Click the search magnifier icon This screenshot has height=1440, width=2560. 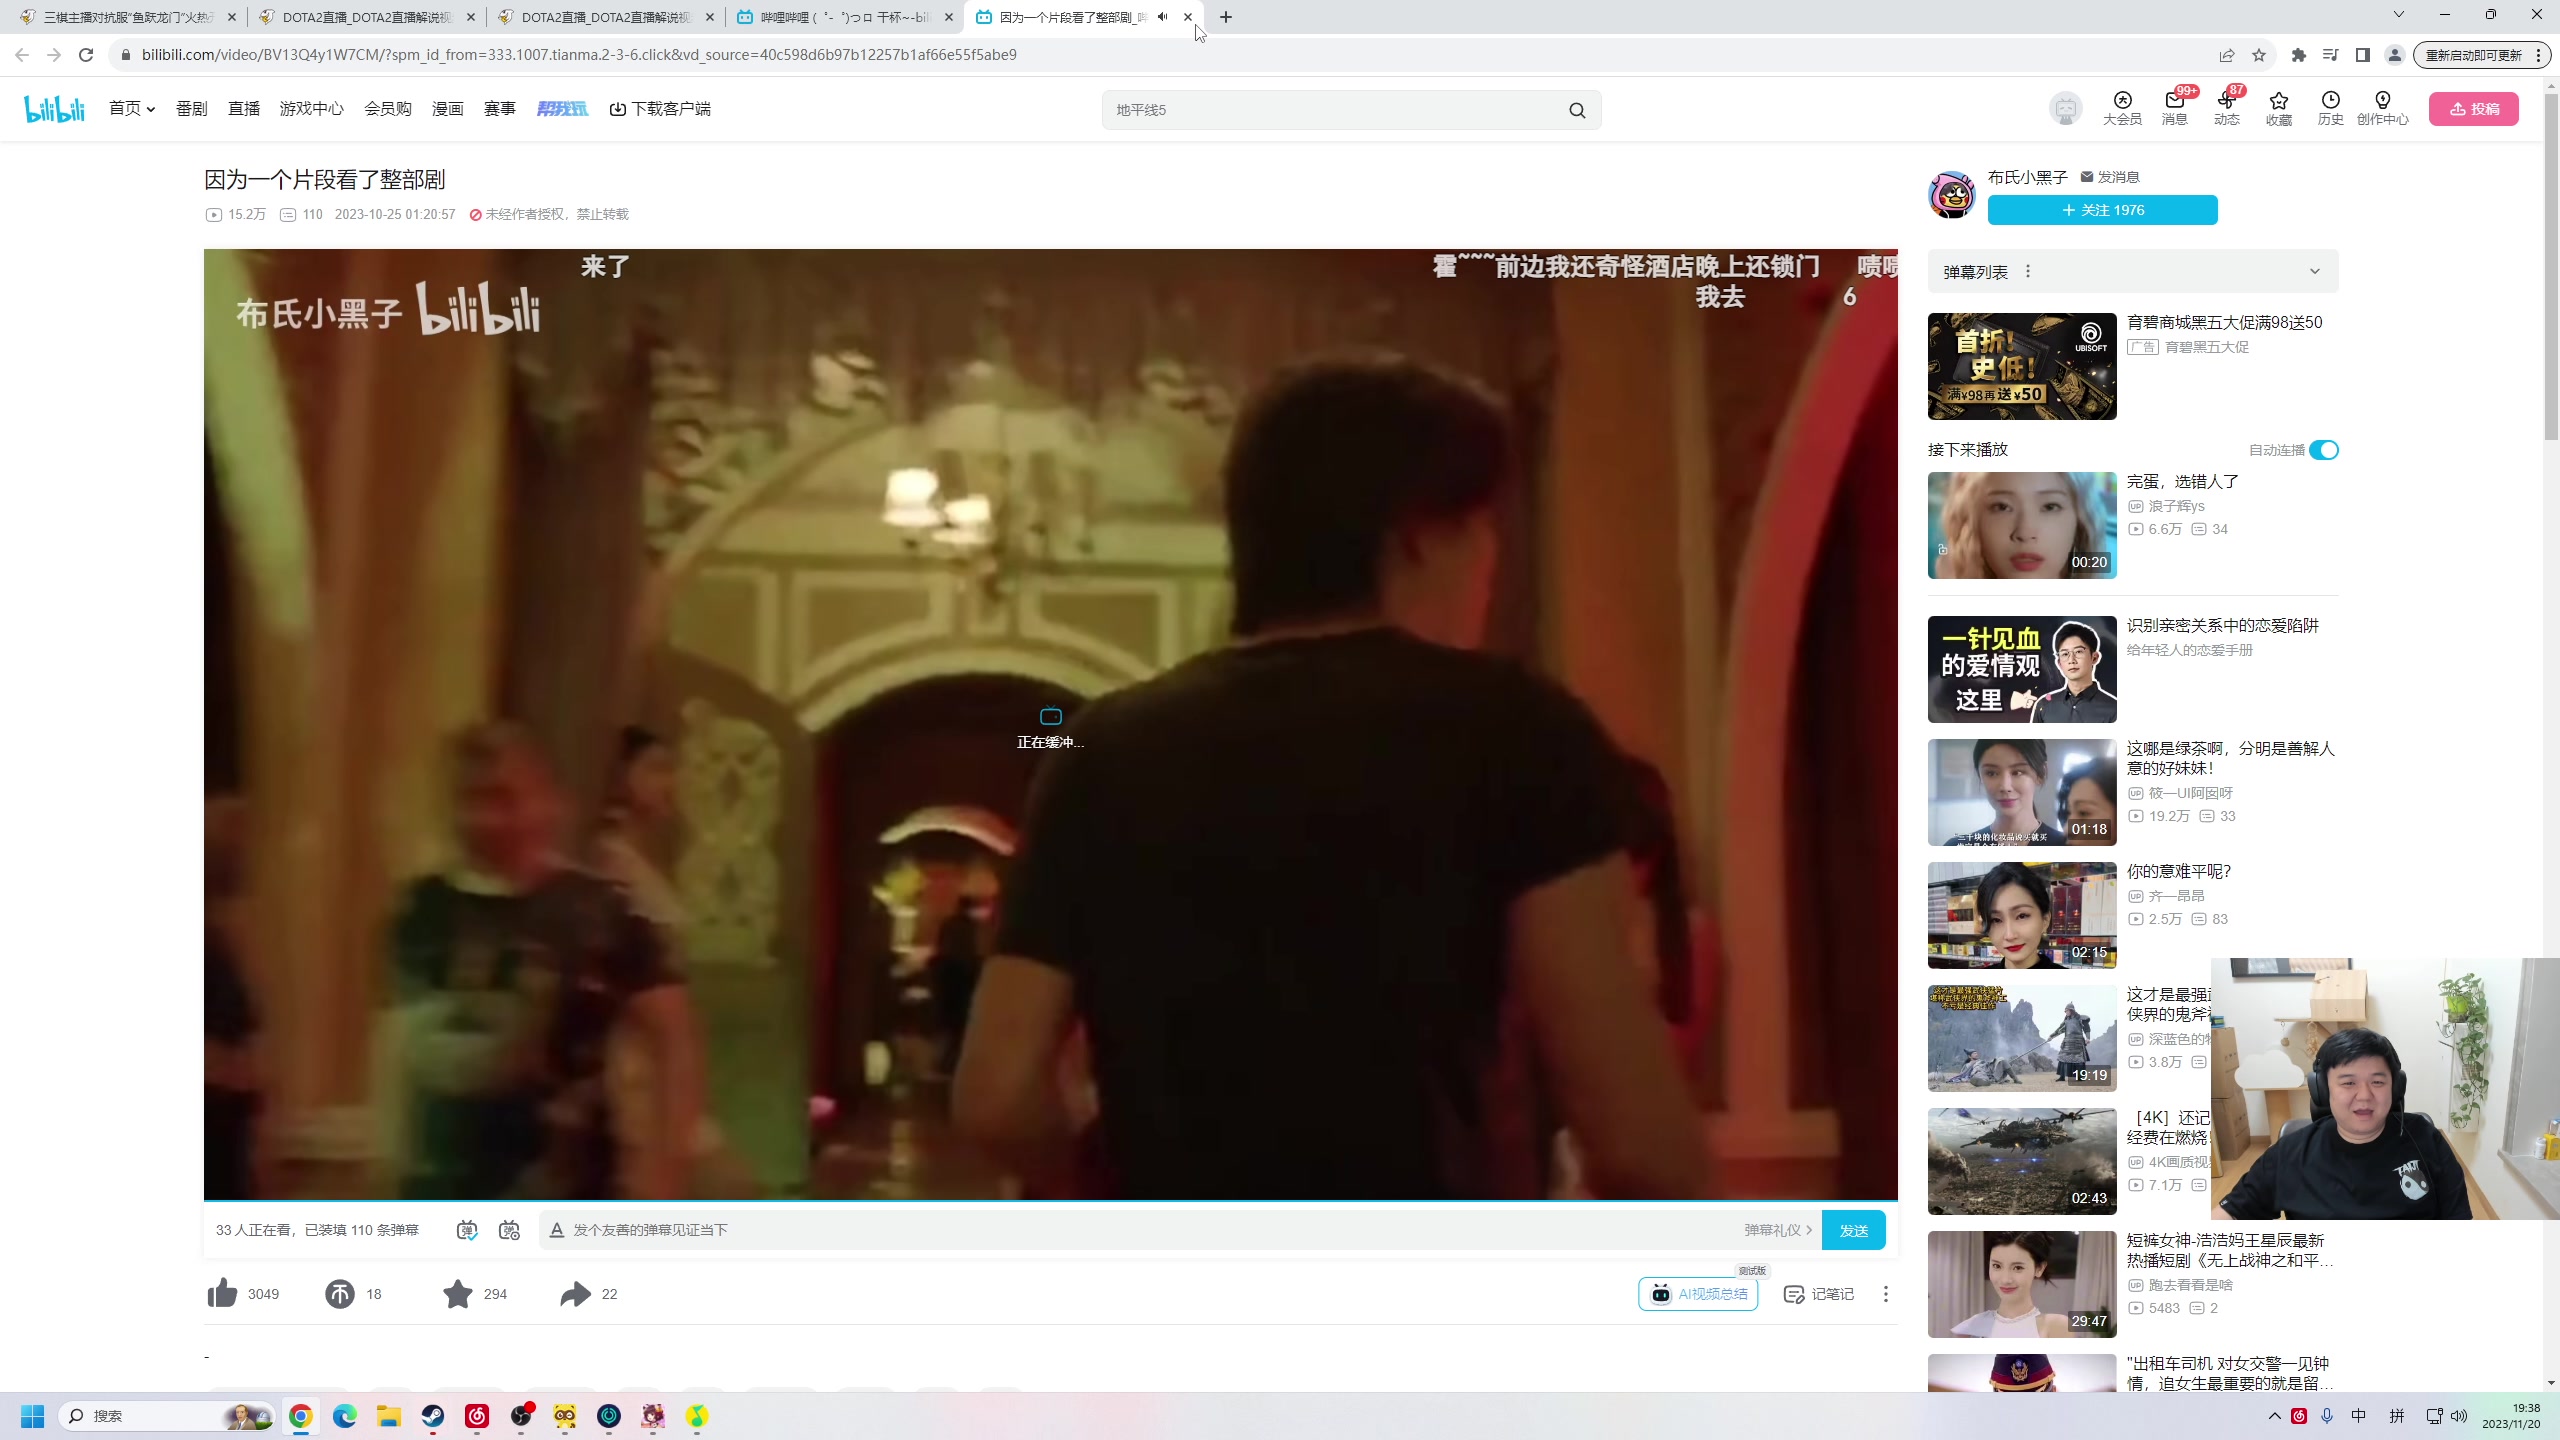coord(1577,110)
